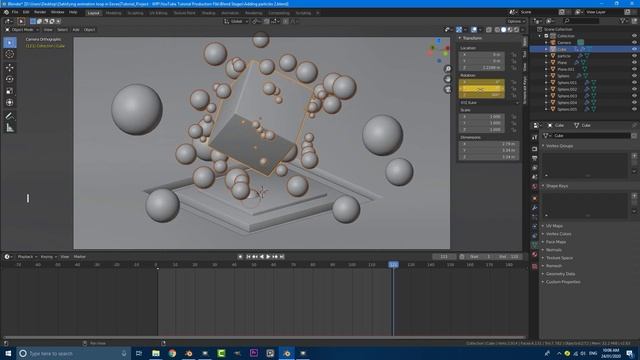Click the viewport pan hand icon

tap(448, 79)
